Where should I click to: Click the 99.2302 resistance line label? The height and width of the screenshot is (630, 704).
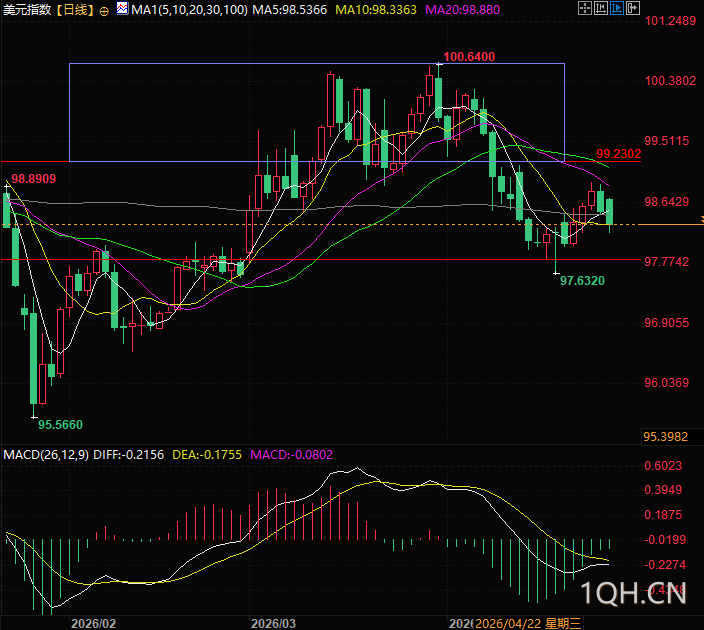click(619, 154)
